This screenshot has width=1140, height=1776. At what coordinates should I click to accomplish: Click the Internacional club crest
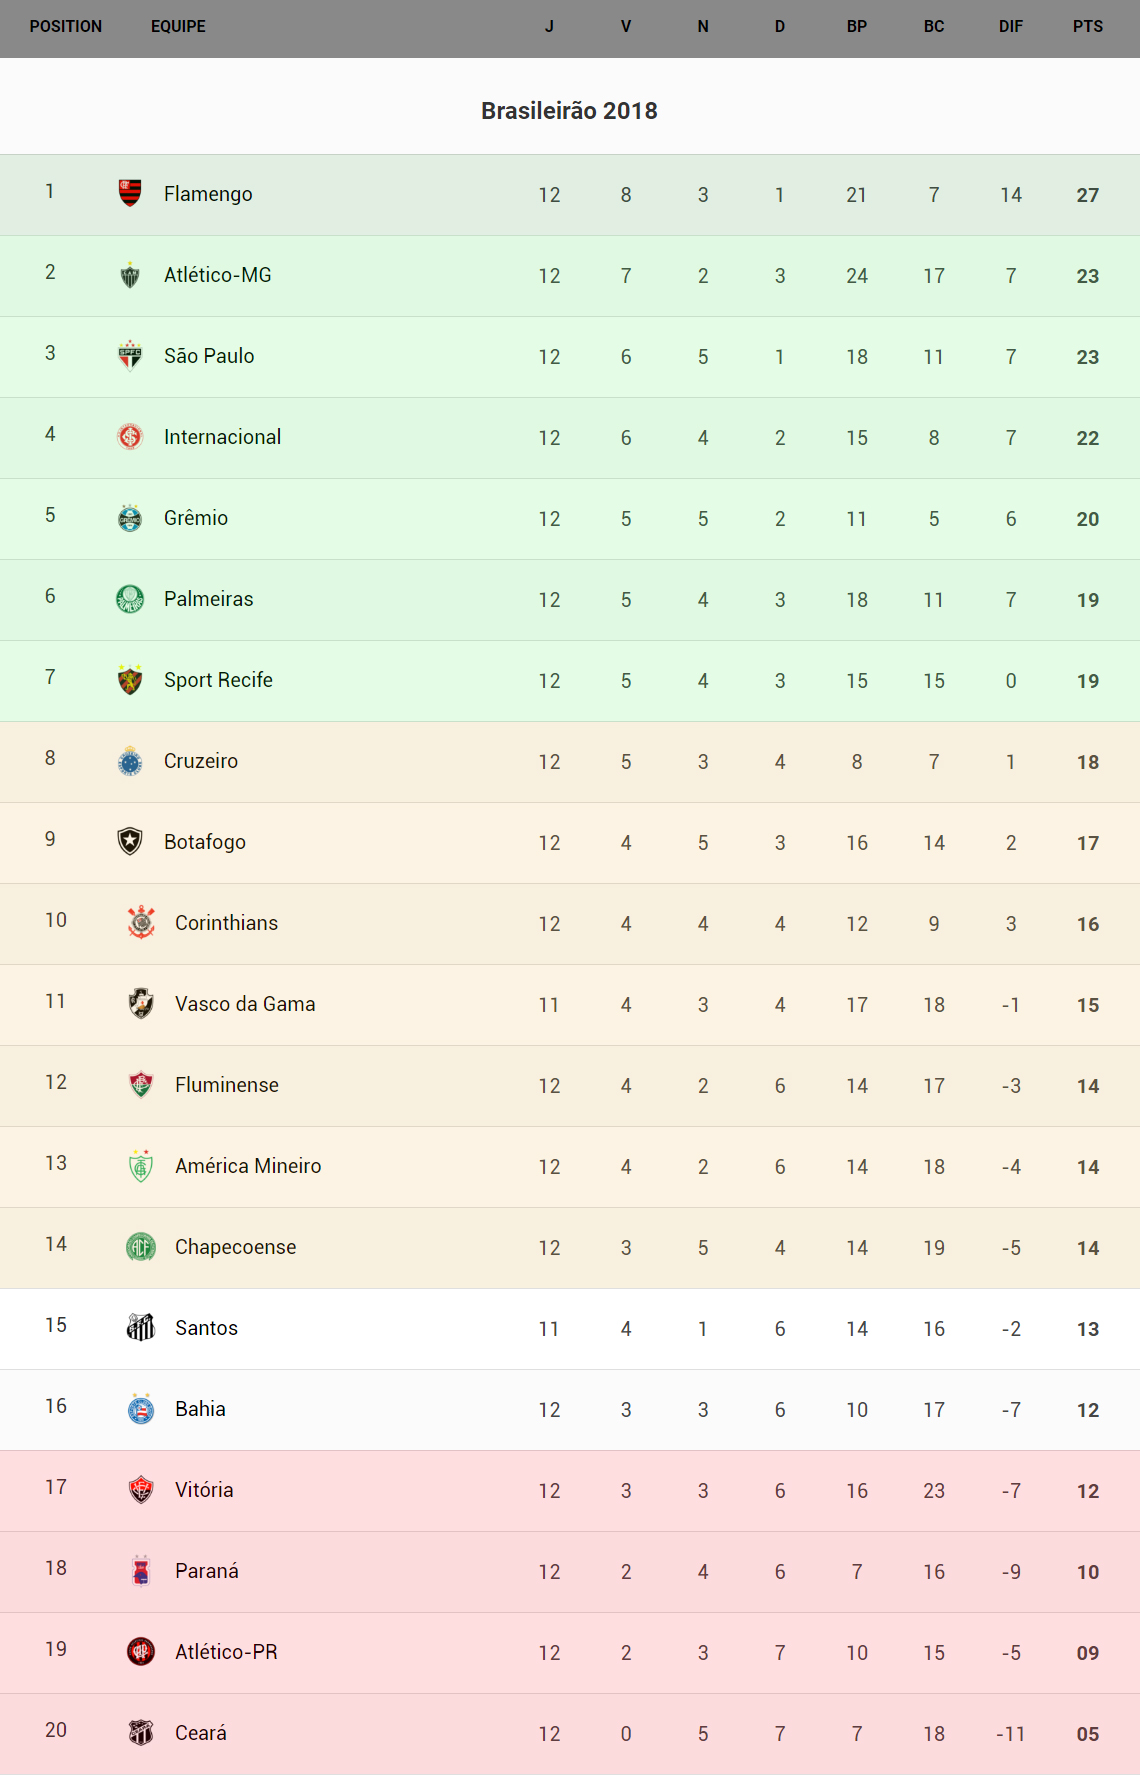[x=130, y=437]
